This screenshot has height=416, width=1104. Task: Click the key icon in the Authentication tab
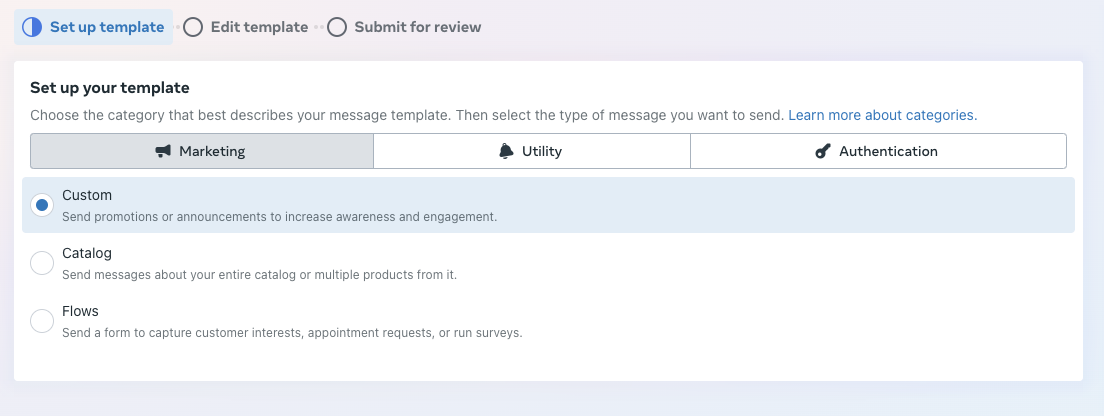pyautogui.click(x=823, y=152)
